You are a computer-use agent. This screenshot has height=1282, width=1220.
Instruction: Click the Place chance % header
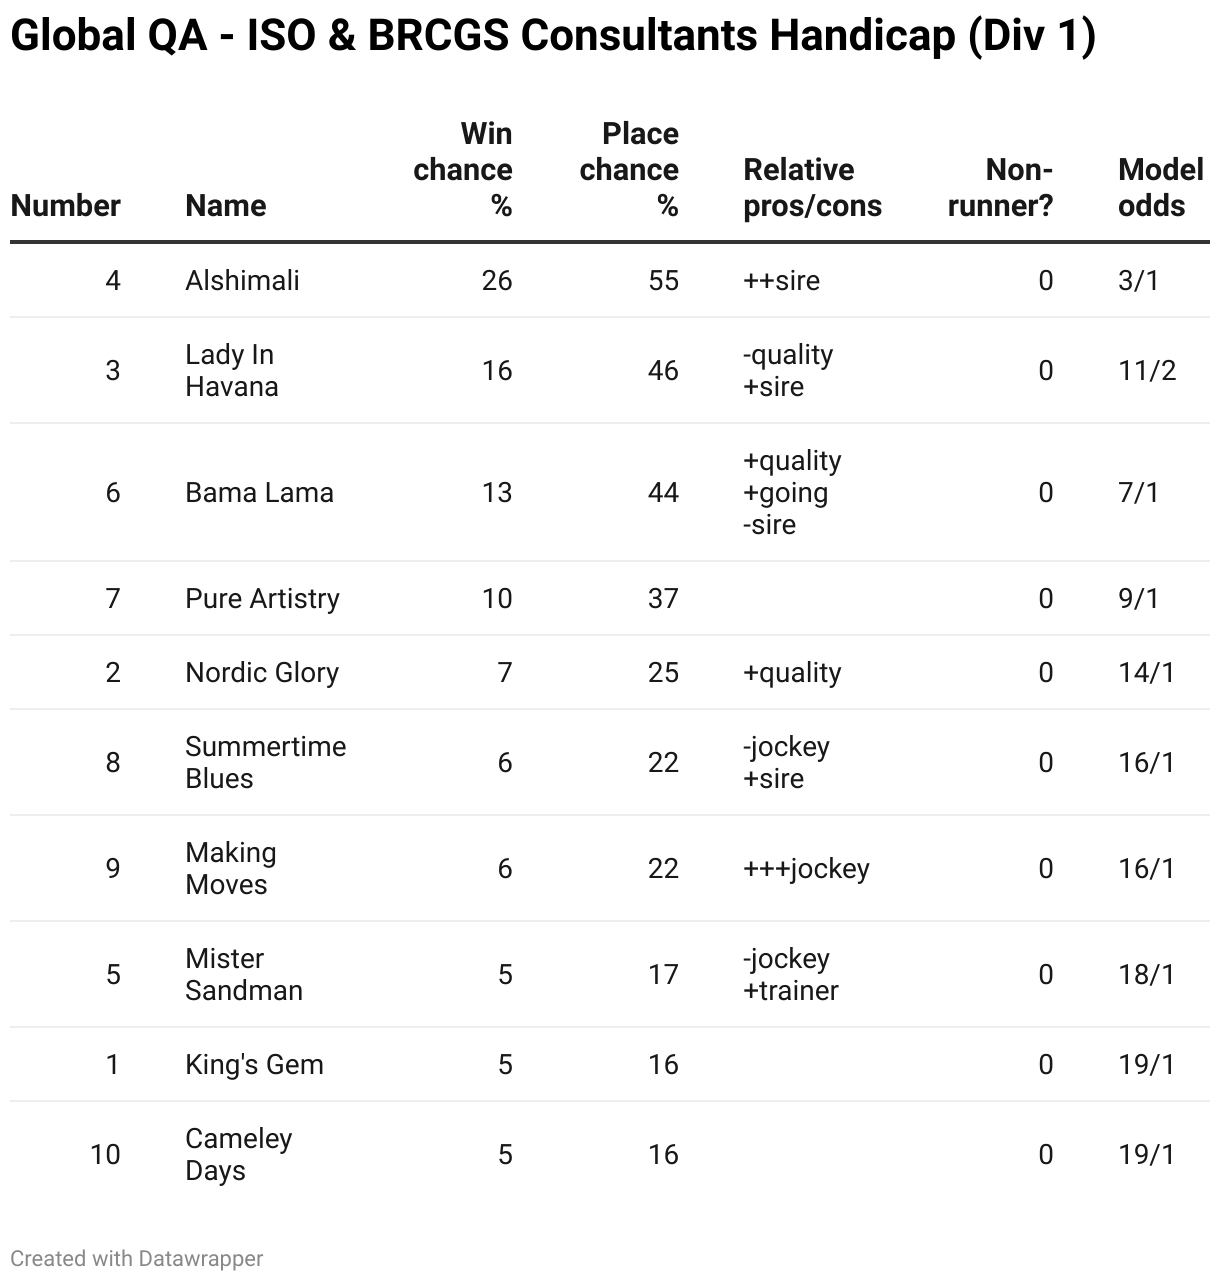[x=629, y=170]
